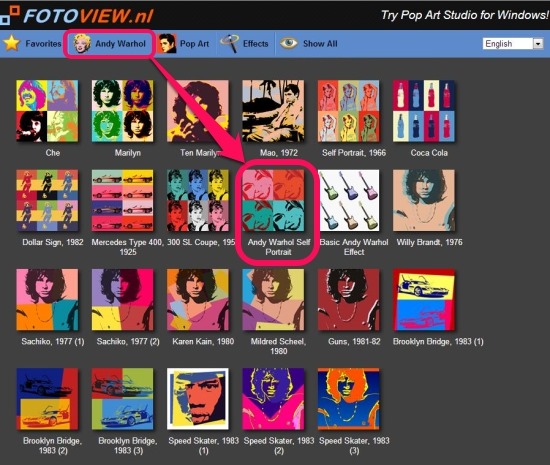Follow the Try Pop Art Studio link
Viewport: 550px width, 465px height.
coord(464,15)
